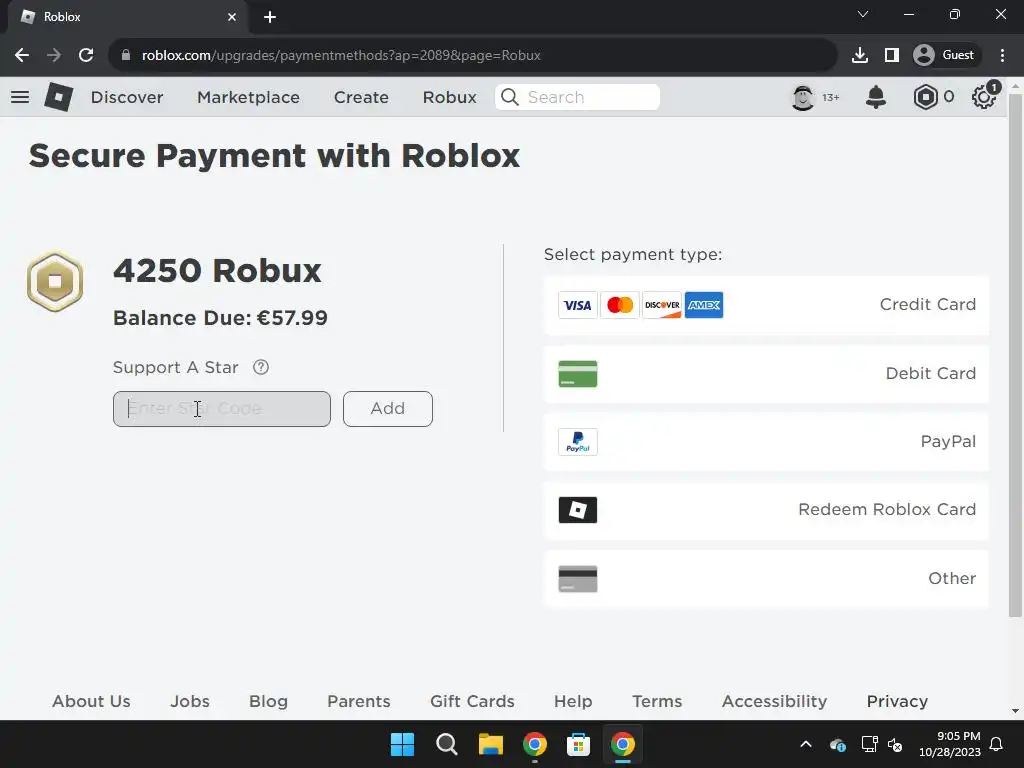Open the Marketplace nav item
Image resolution: width=1024 pixels, height=768 pixels.
click(248, 97)
